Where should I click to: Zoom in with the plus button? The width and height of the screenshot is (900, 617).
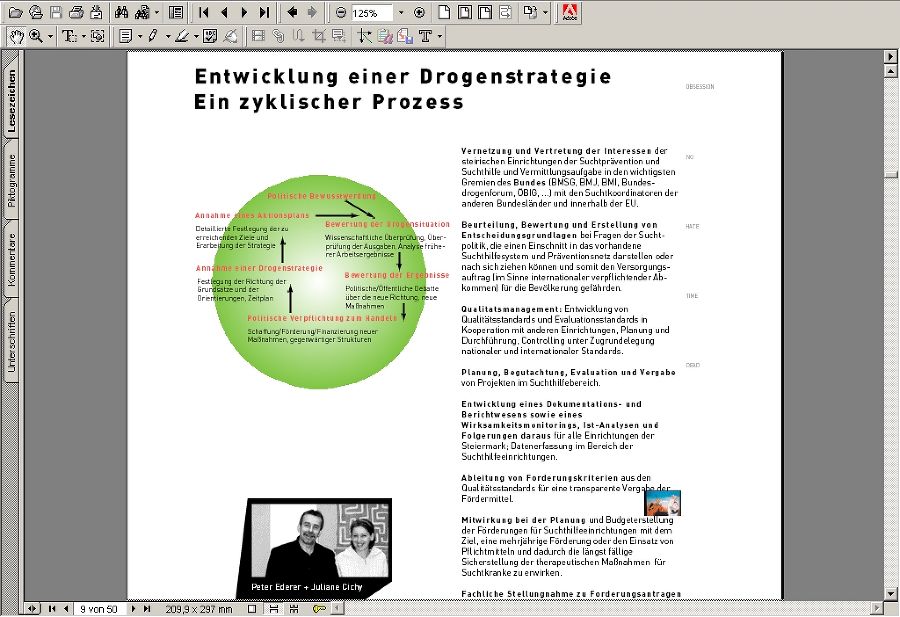click(420, 13)
